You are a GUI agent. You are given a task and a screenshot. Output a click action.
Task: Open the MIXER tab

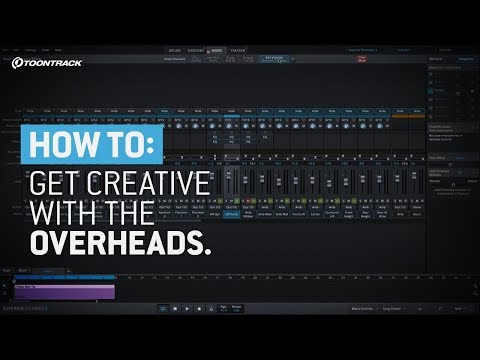click(216, 50)
